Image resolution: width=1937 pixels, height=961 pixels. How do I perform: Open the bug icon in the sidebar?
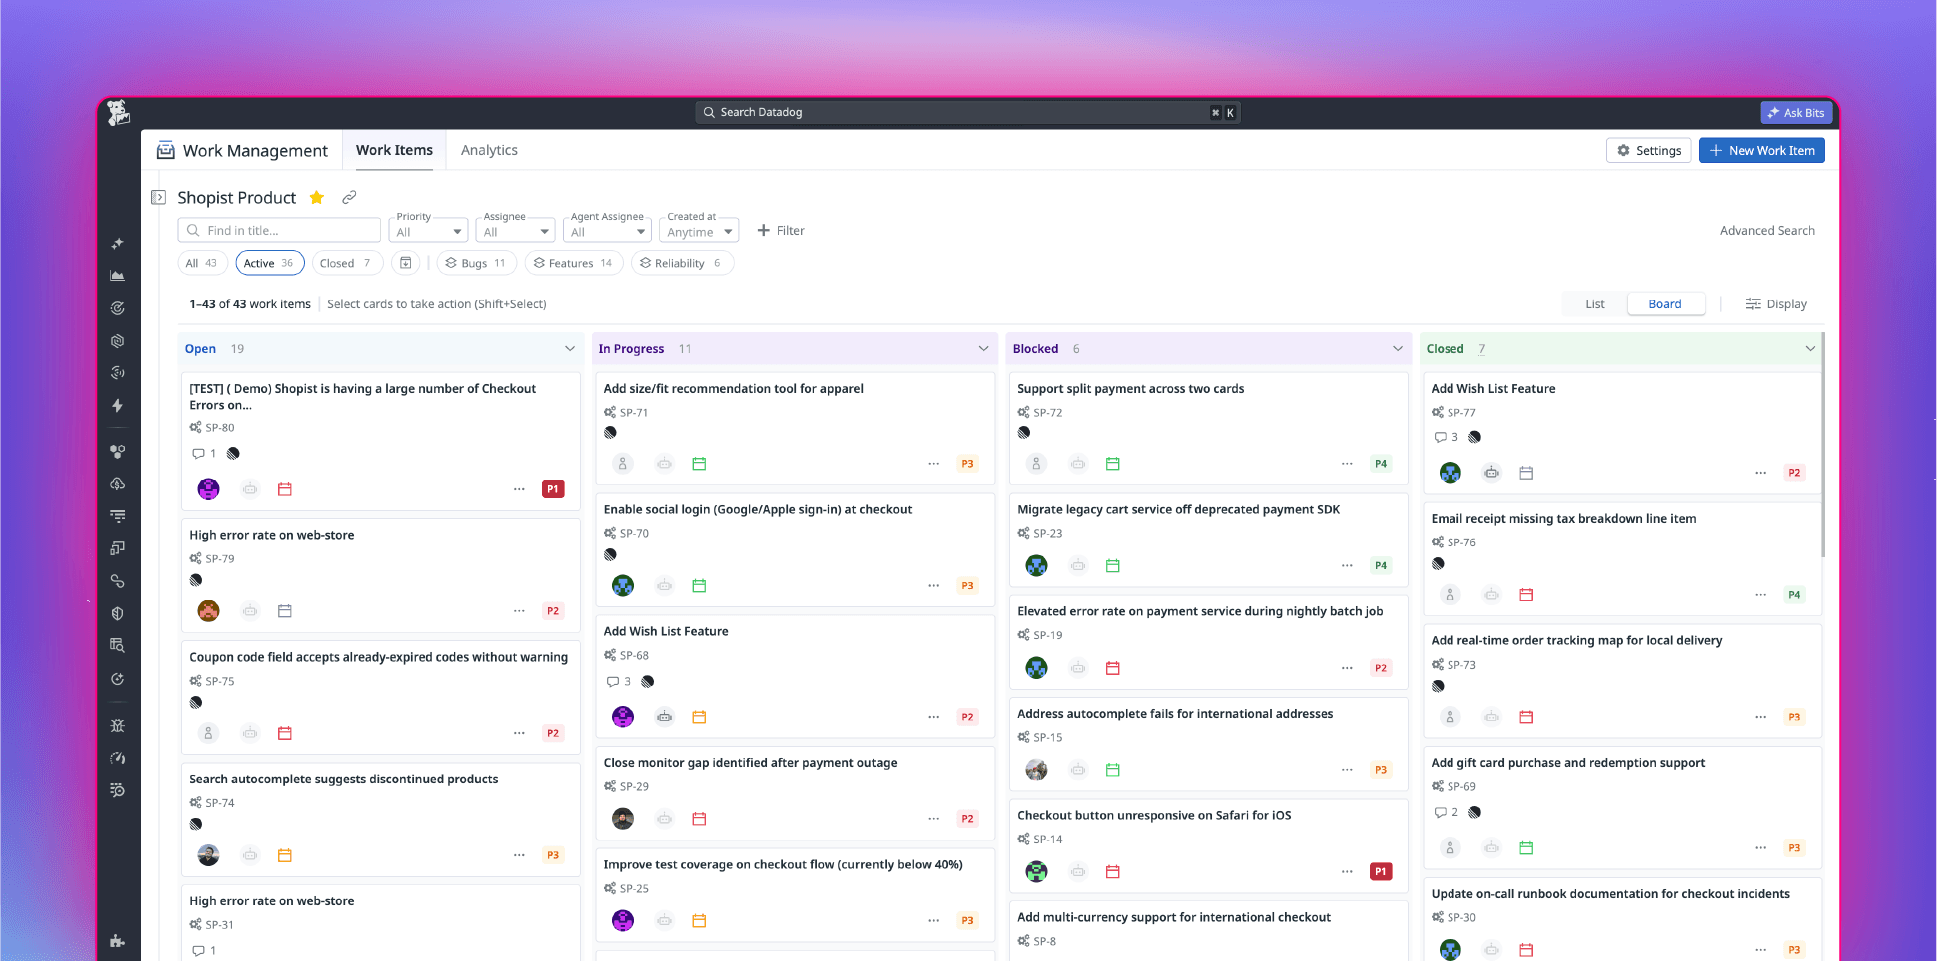[x=118, y=726]
